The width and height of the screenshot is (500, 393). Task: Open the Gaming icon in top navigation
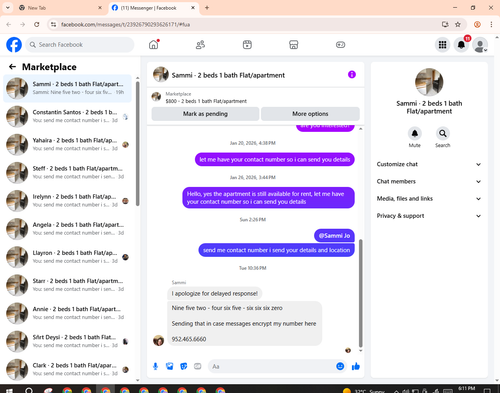click(340, 45)
